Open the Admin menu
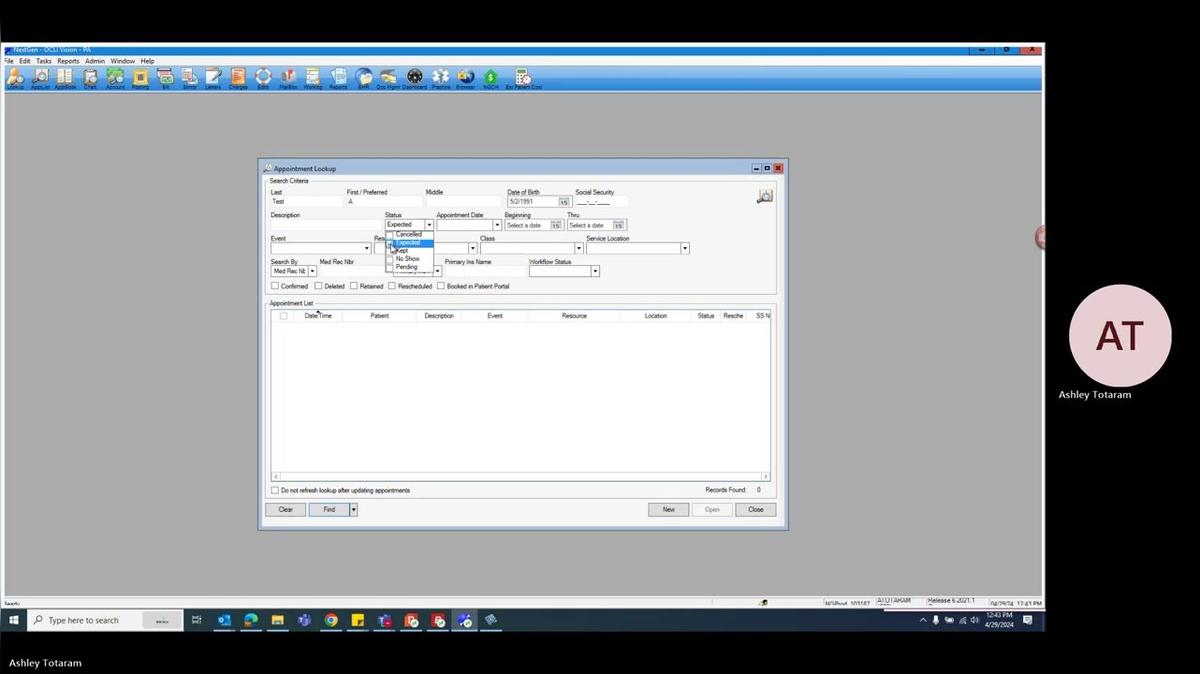The height and width of the screenshot is (674, 1200). [95, 61]
